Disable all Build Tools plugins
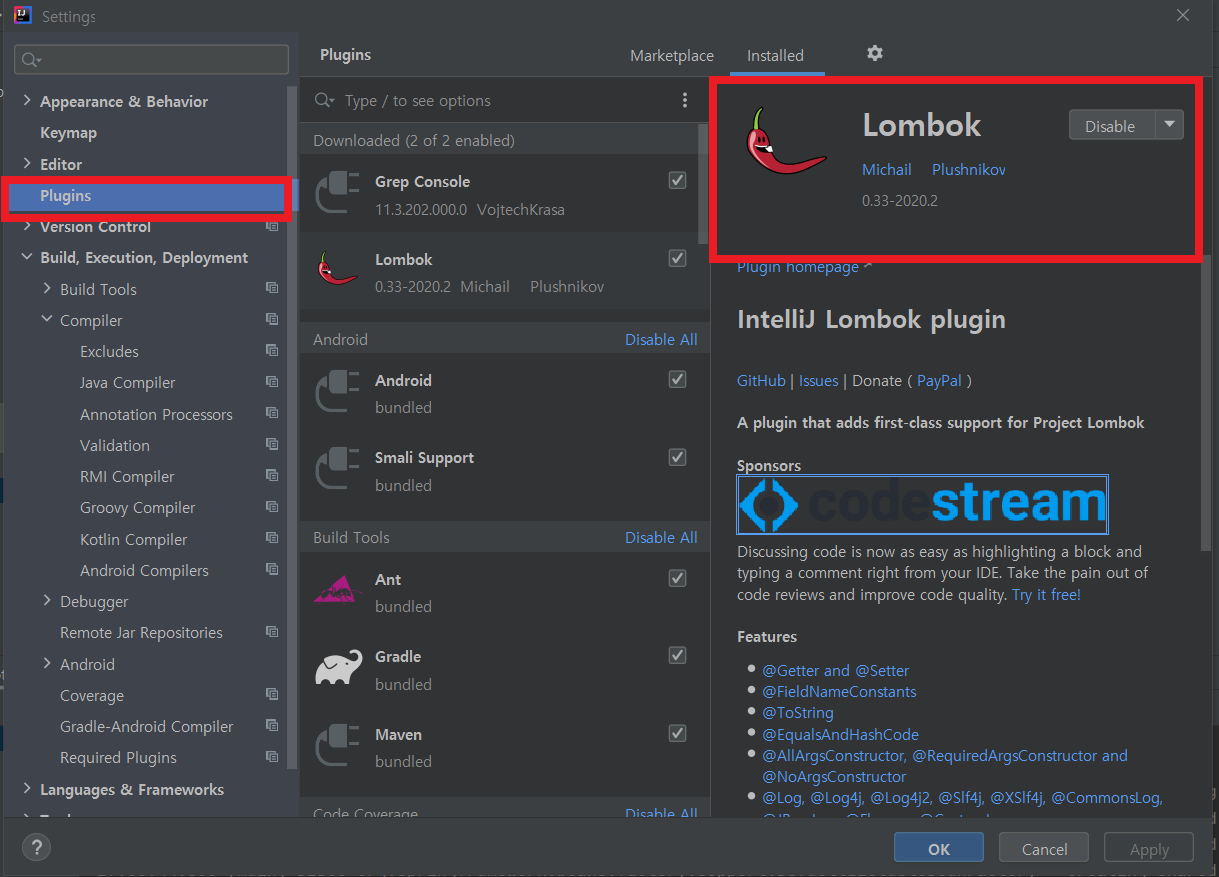This screenshot has width=1219, height=877. pyautogui.click(x=661, y=537)
